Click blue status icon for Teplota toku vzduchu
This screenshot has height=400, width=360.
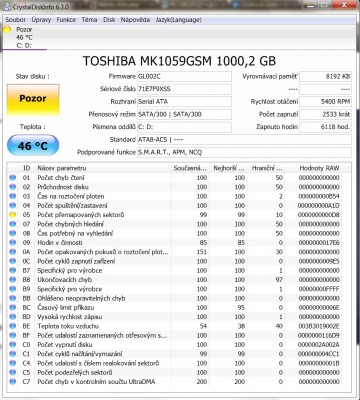[x=13, y=326]
